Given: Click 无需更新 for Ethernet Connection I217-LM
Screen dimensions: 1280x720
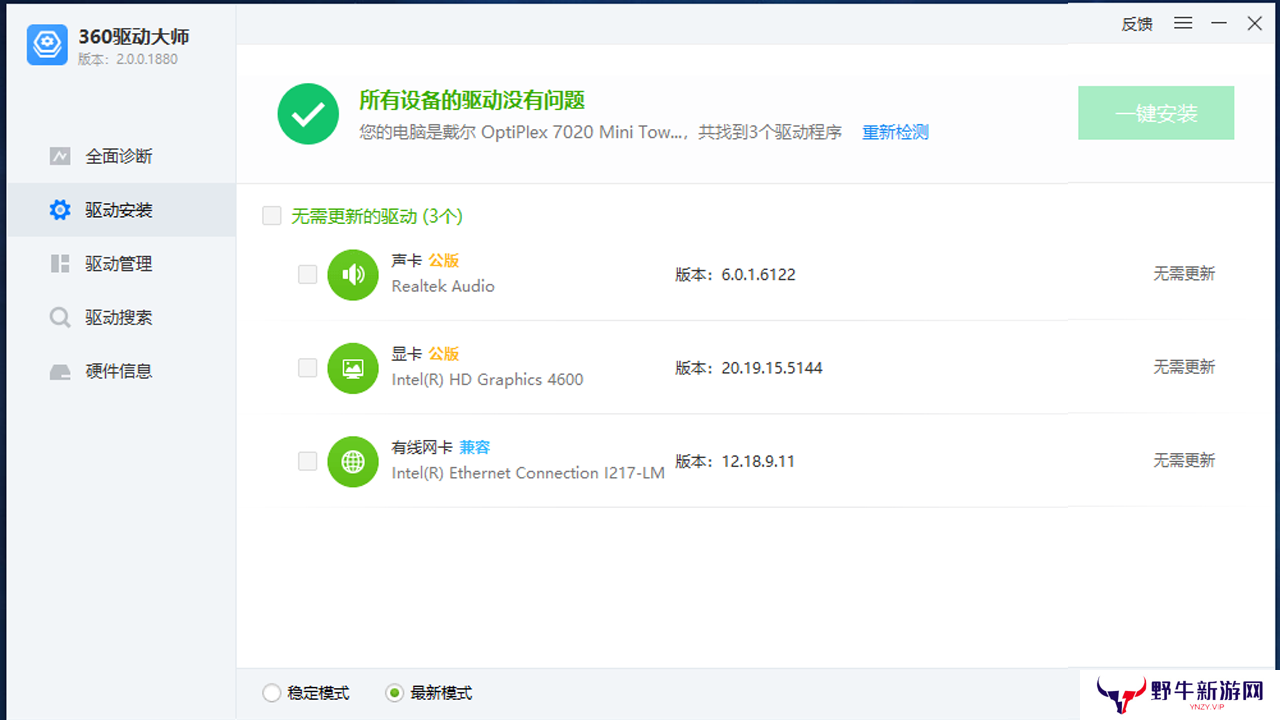Looking at the screenshot, I should click(x=1184, y=461).
